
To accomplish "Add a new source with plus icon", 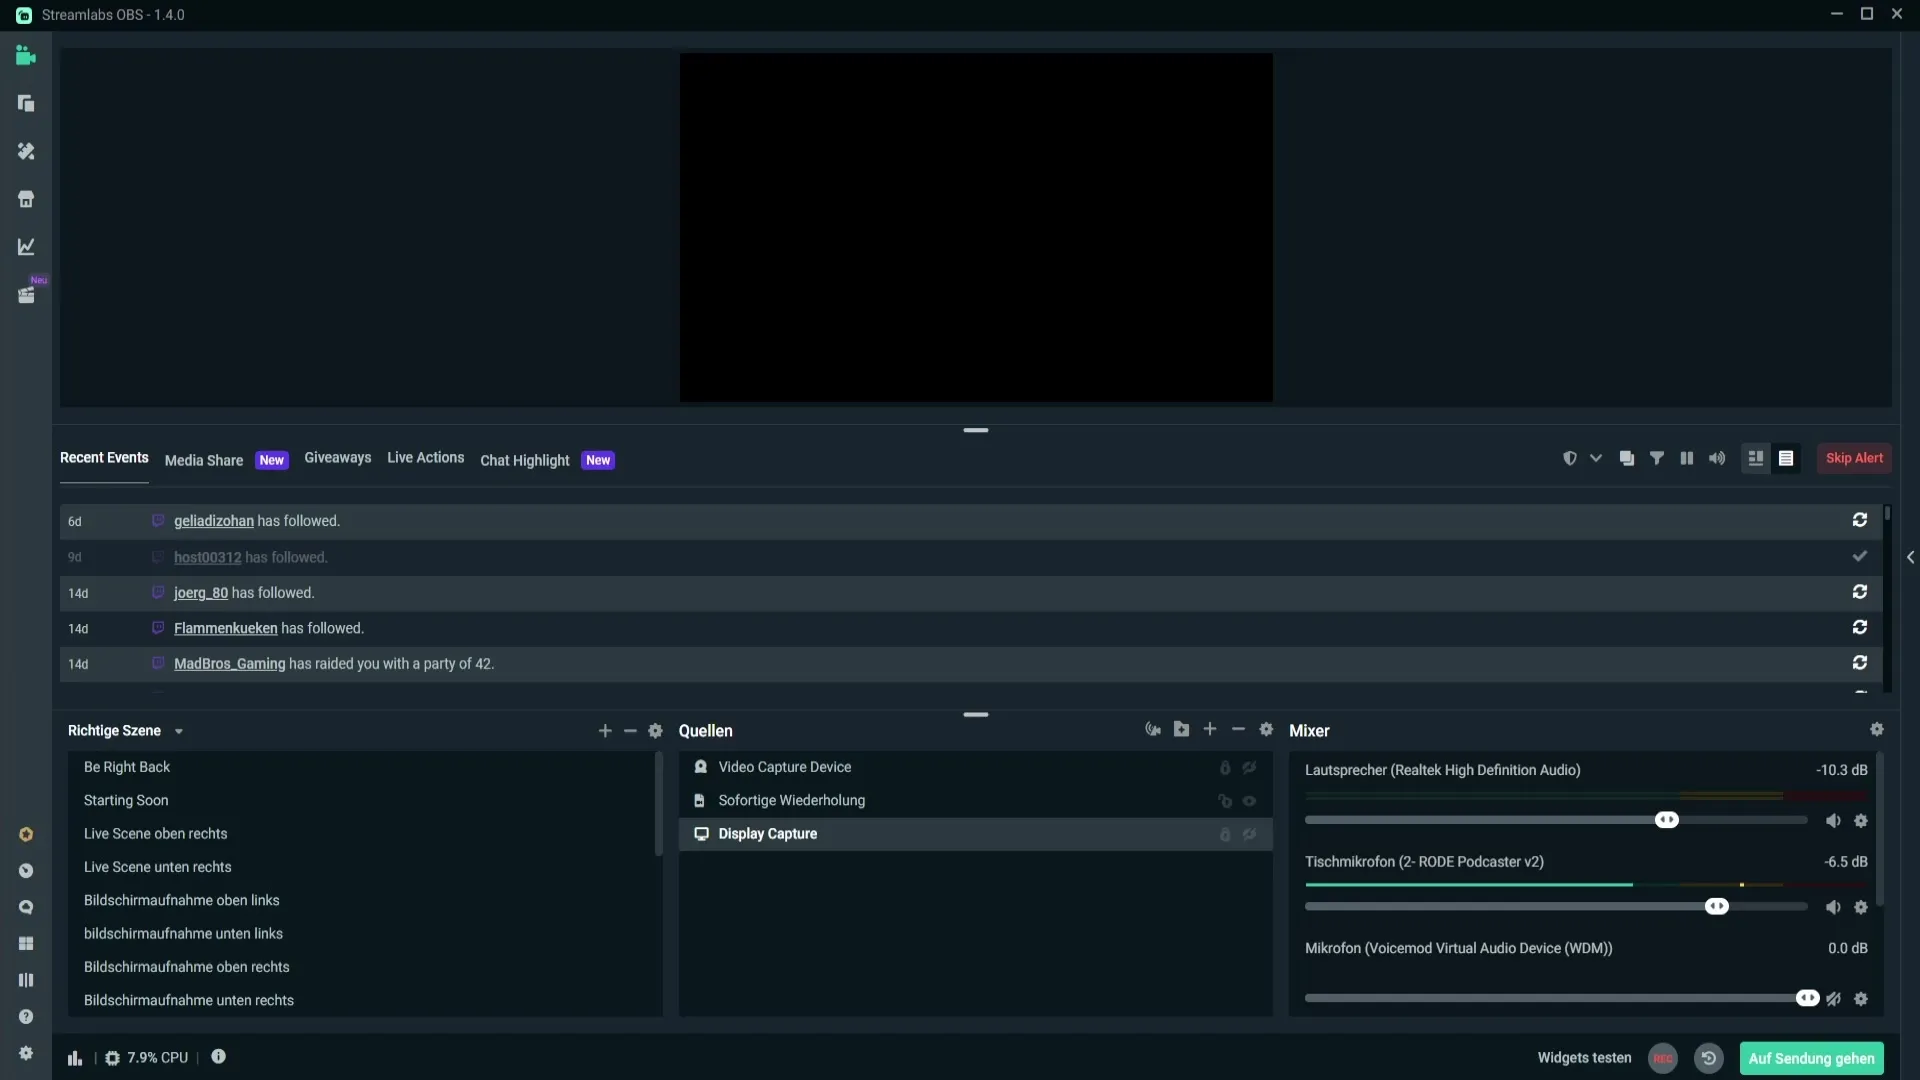I will (1210, 729).
